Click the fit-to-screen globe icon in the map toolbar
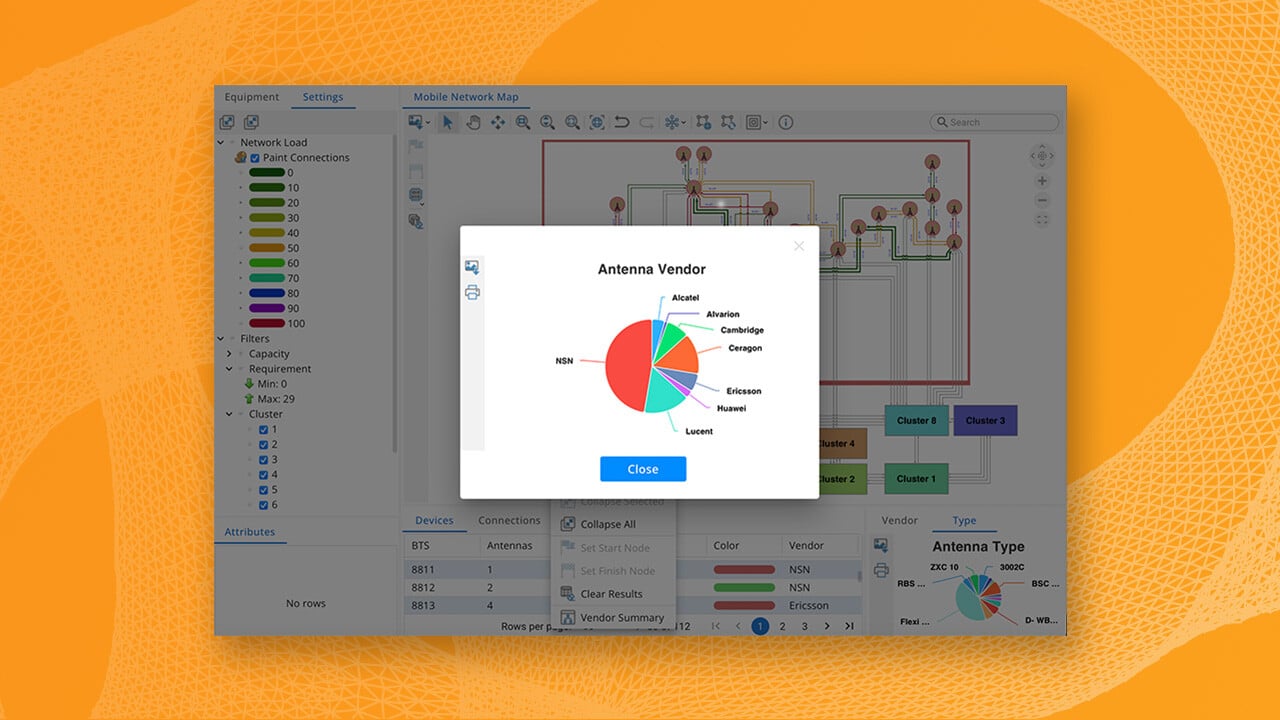Image resolution: width=1280 pixels, height=720 pixels. pos(597,122)
